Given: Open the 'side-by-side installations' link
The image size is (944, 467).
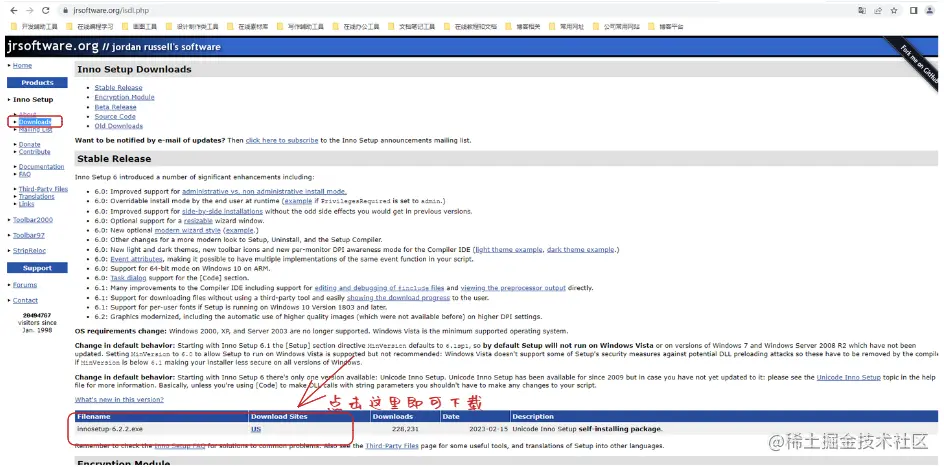Looking at the screenshot, I should point(222,211).
